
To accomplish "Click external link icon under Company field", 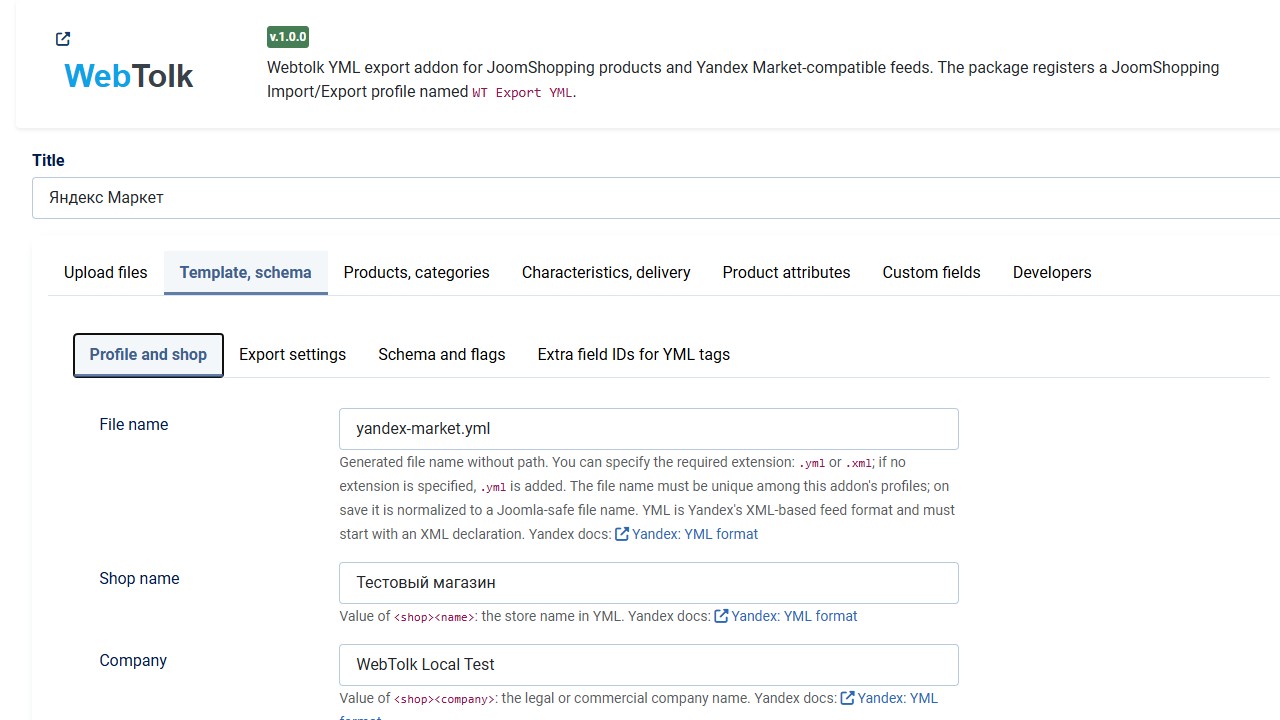I will (847, 698).
